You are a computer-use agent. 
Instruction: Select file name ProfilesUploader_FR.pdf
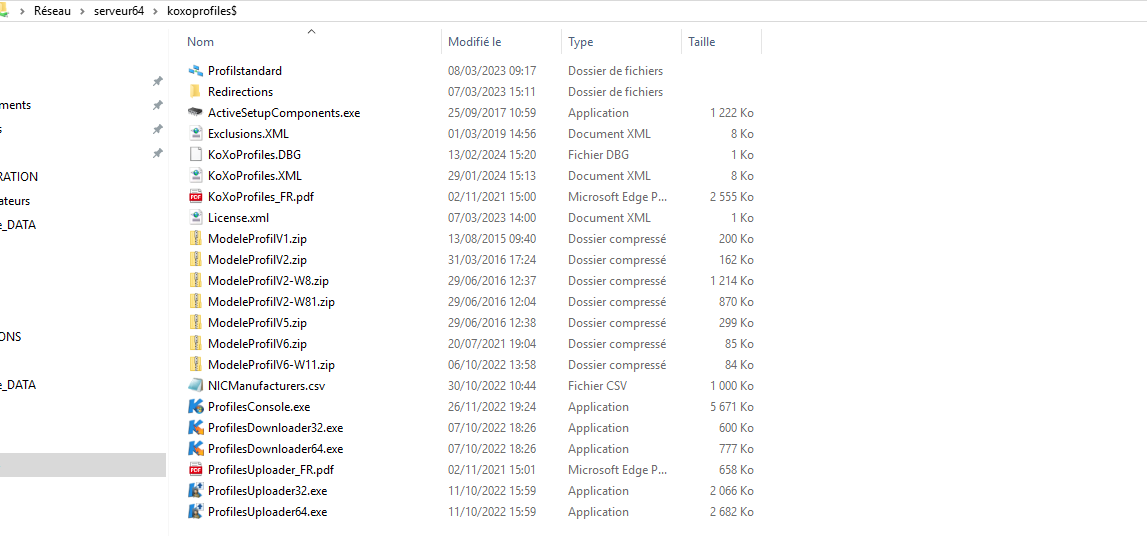(x=271, y=469)
